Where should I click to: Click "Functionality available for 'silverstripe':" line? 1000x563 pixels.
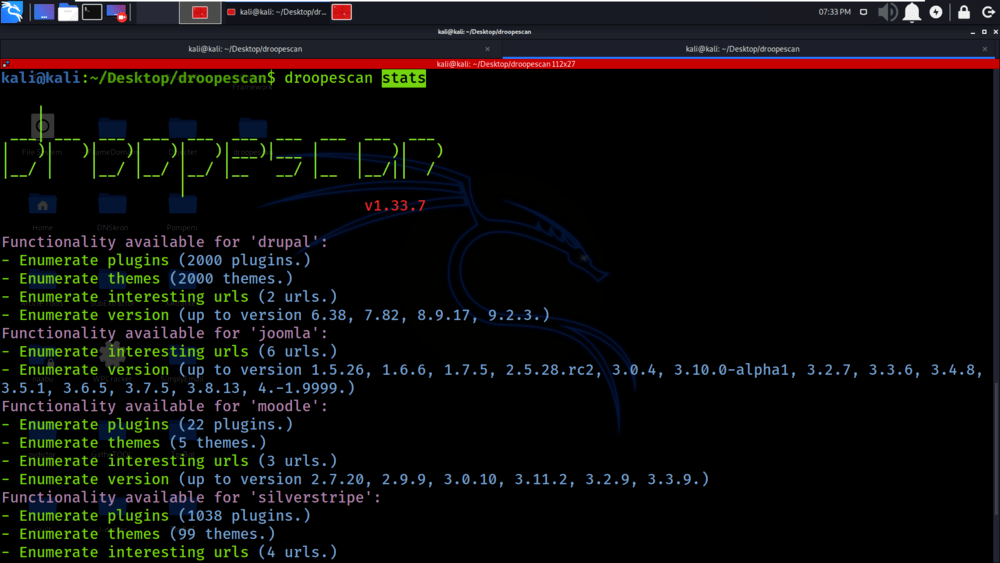[191, 497]
